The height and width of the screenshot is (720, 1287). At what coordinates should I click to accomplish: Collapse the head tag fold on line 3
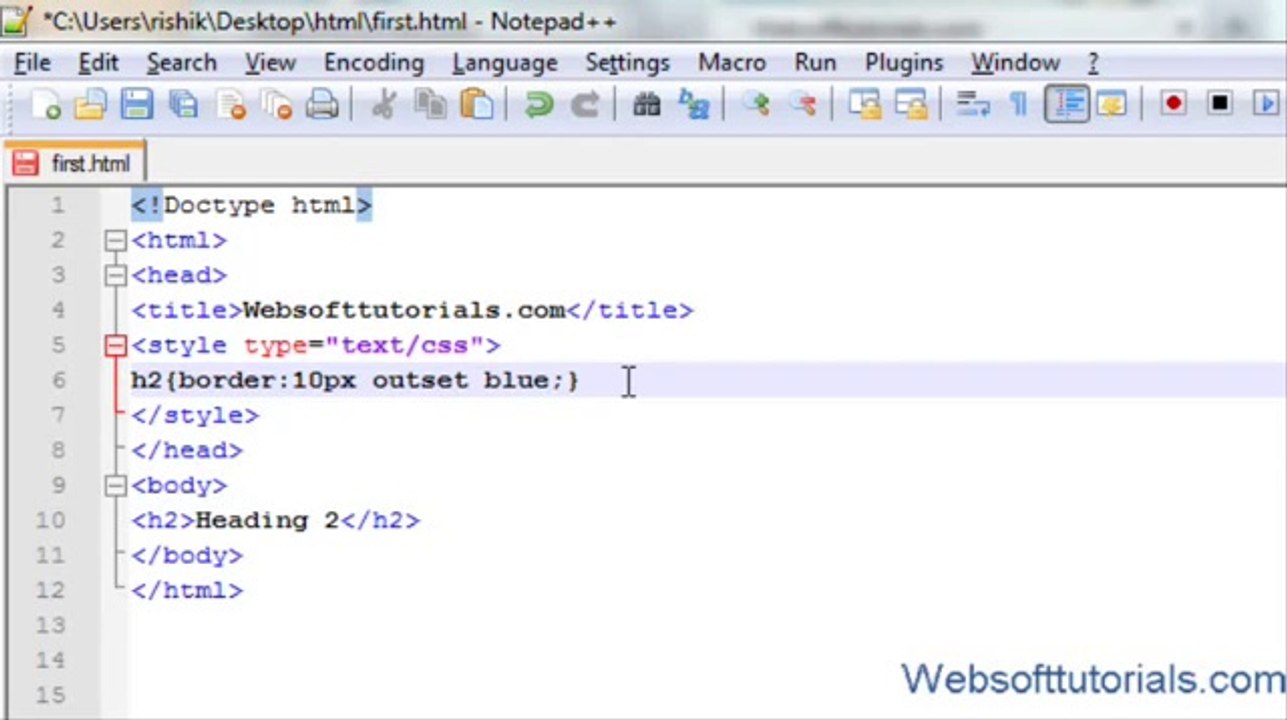point(116,275)
